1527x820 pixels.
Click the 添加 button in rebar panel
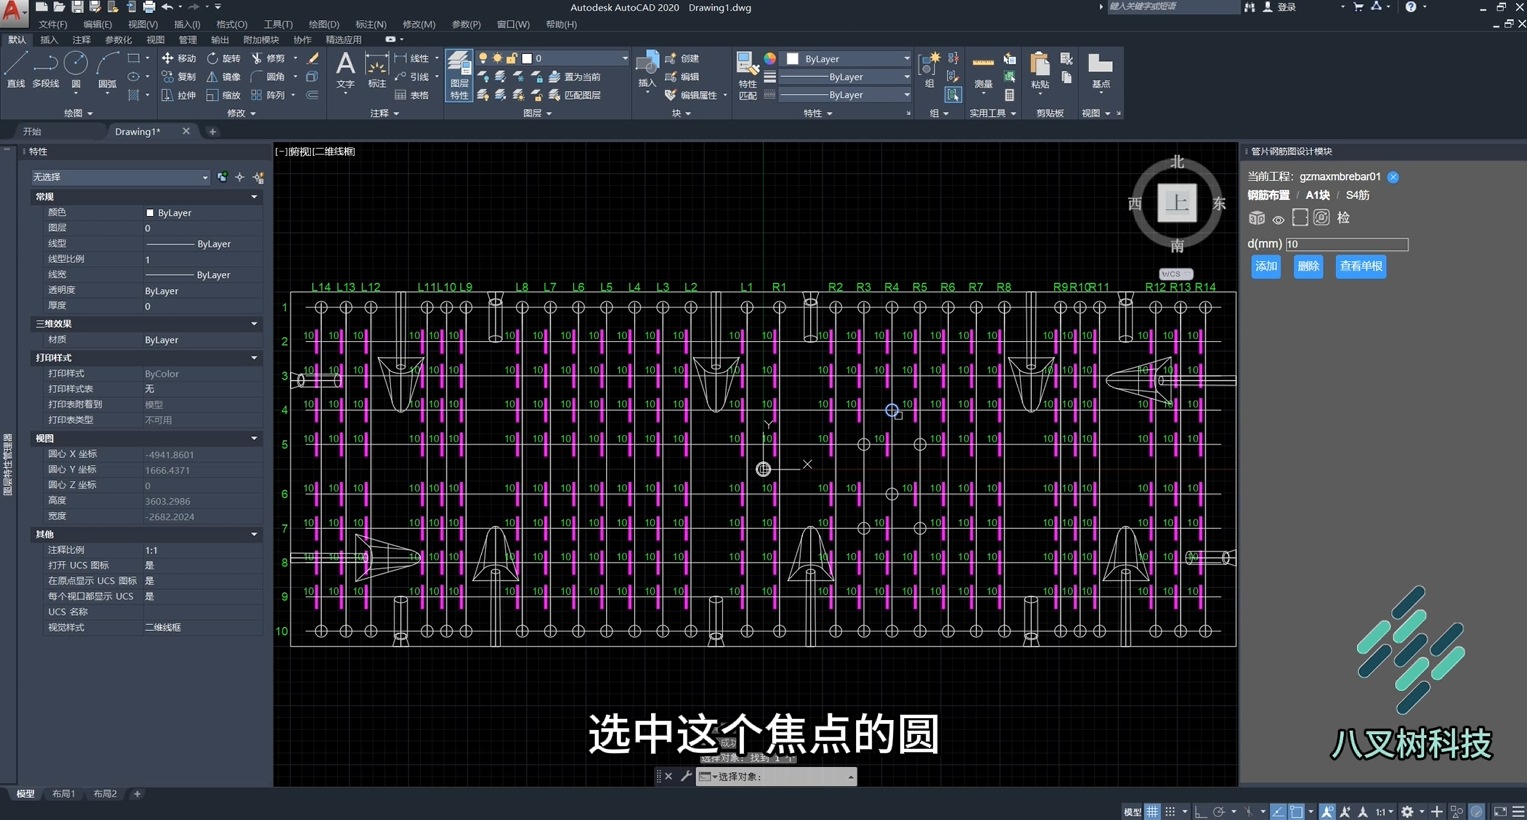coord(1266,267)
